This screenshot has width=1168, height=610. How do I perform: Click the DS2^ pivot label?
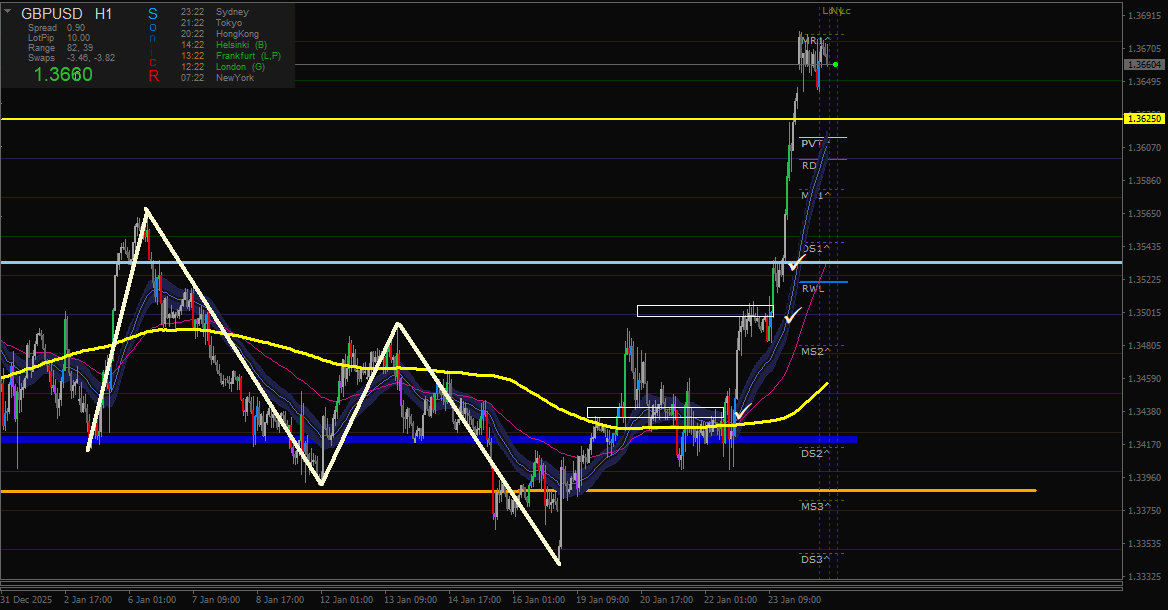coord(816,454)
